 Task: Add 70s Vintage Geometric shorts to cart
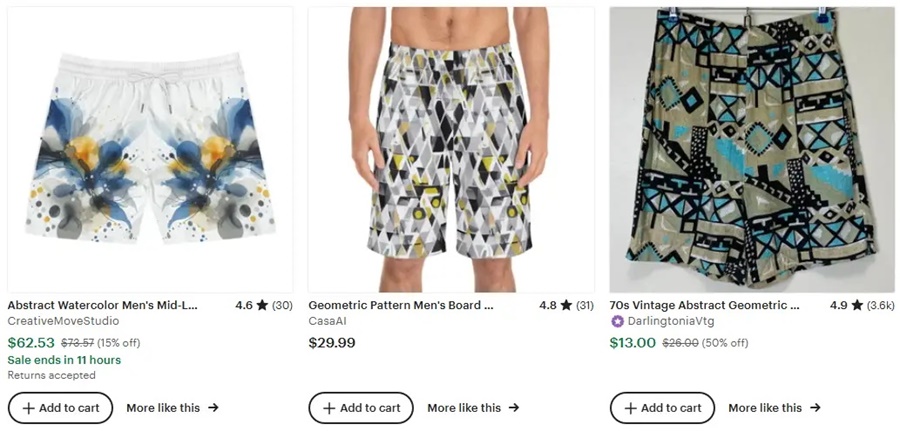click(662, 408)
